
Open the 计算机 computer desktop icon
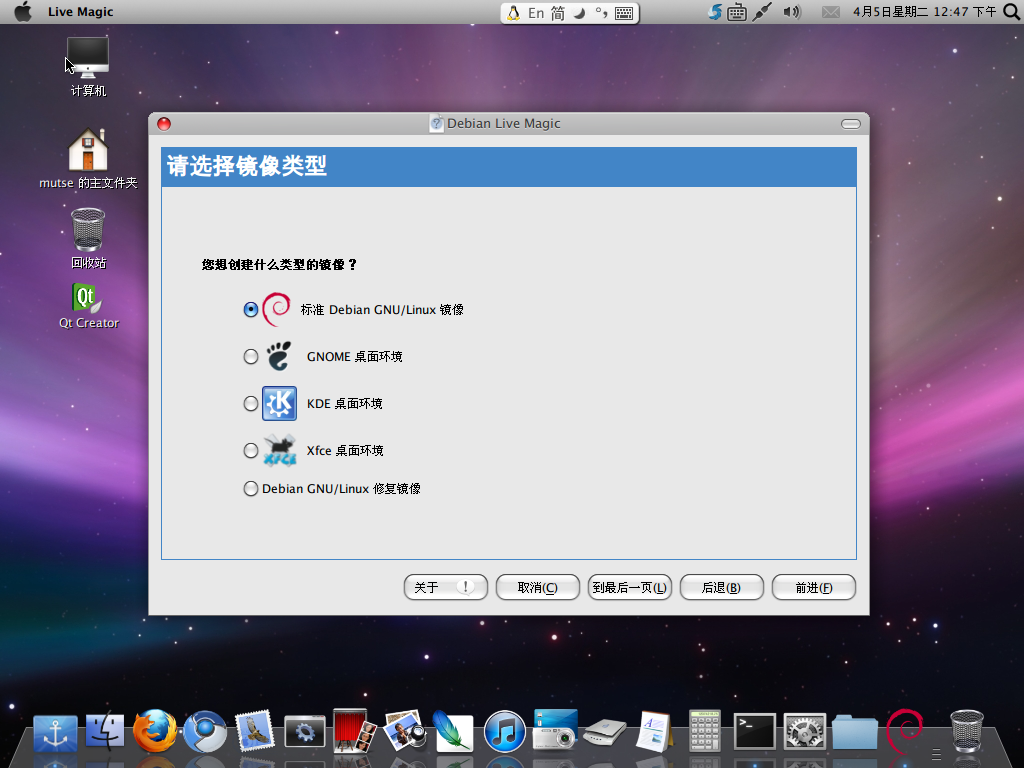tap(88, 67)
